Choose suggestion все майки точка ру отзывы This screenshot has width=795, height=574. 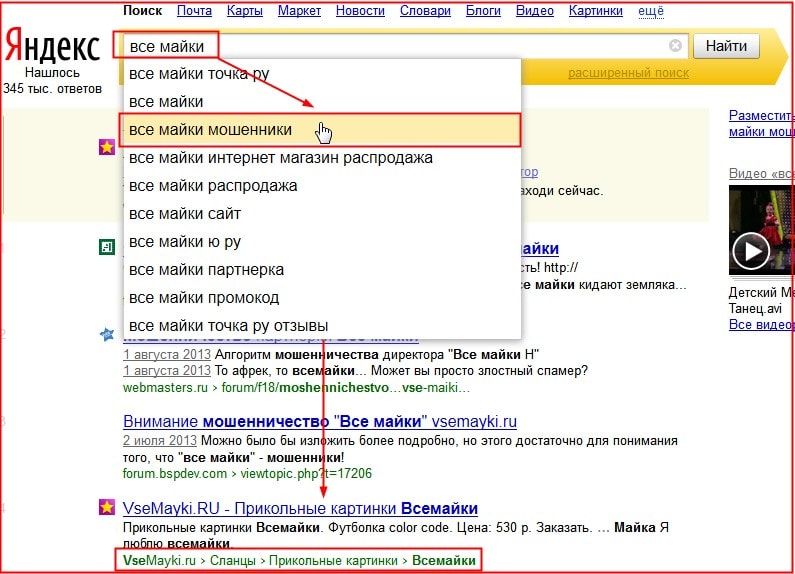322,326
